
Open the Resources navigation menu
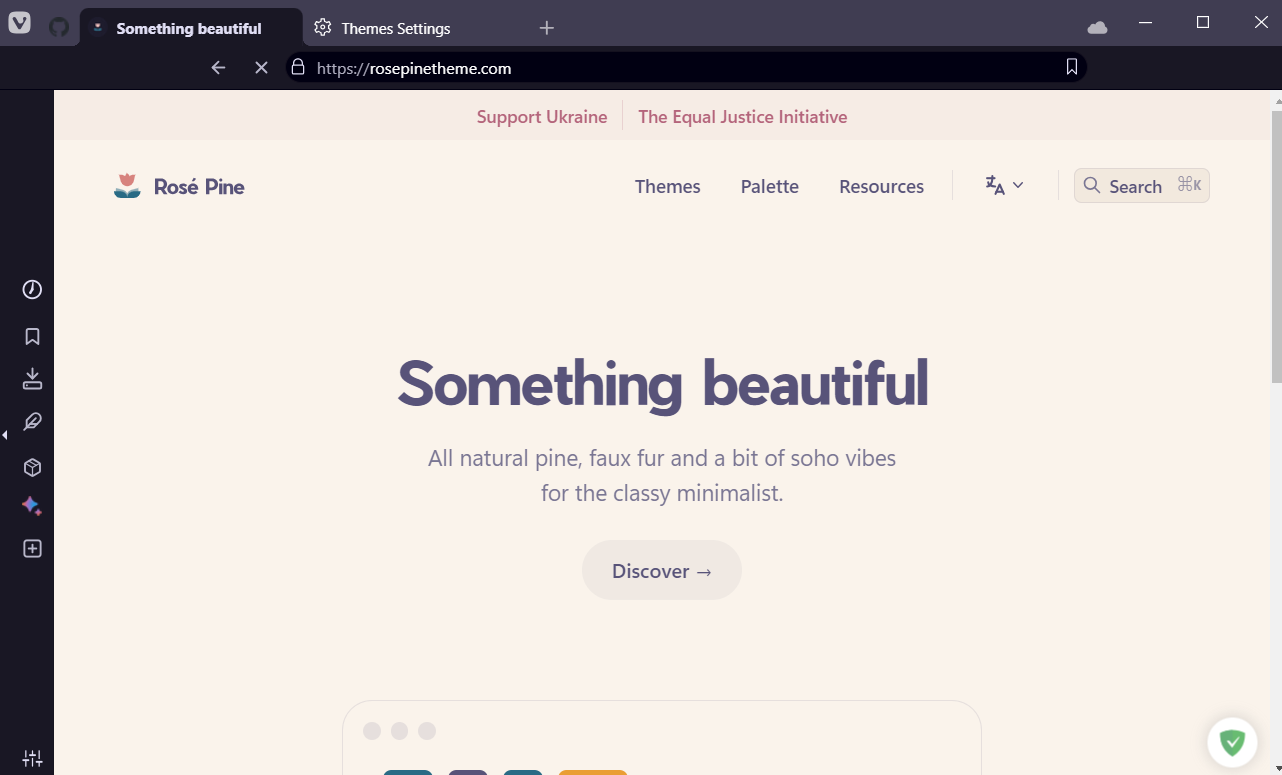point(881,186)
